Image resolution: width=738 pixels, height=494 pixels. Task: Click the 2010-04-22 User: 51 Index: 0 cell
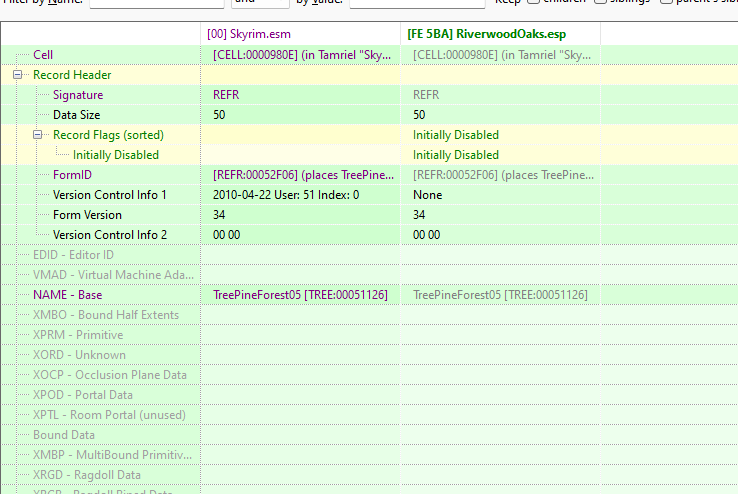click(x=301, y=195)
